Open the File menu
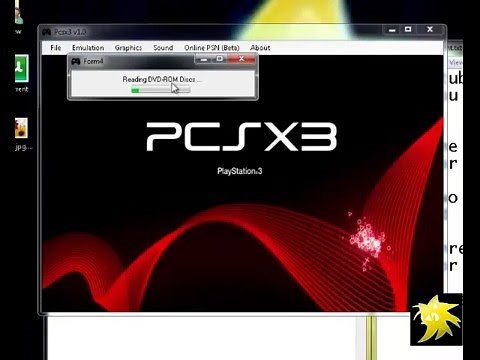 pos(56,48)
